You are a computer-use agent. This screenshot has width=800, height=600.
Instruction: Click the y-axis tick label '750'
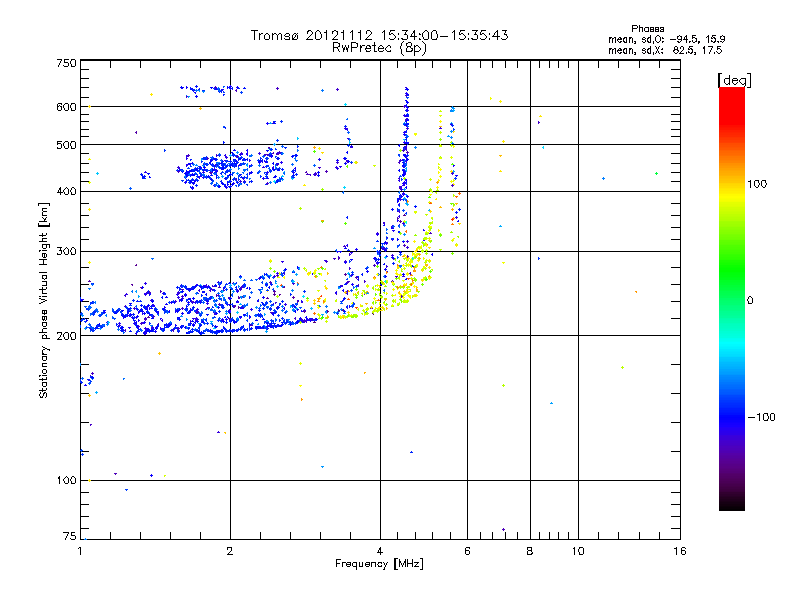pyautogui.click(x=66, y=63)
